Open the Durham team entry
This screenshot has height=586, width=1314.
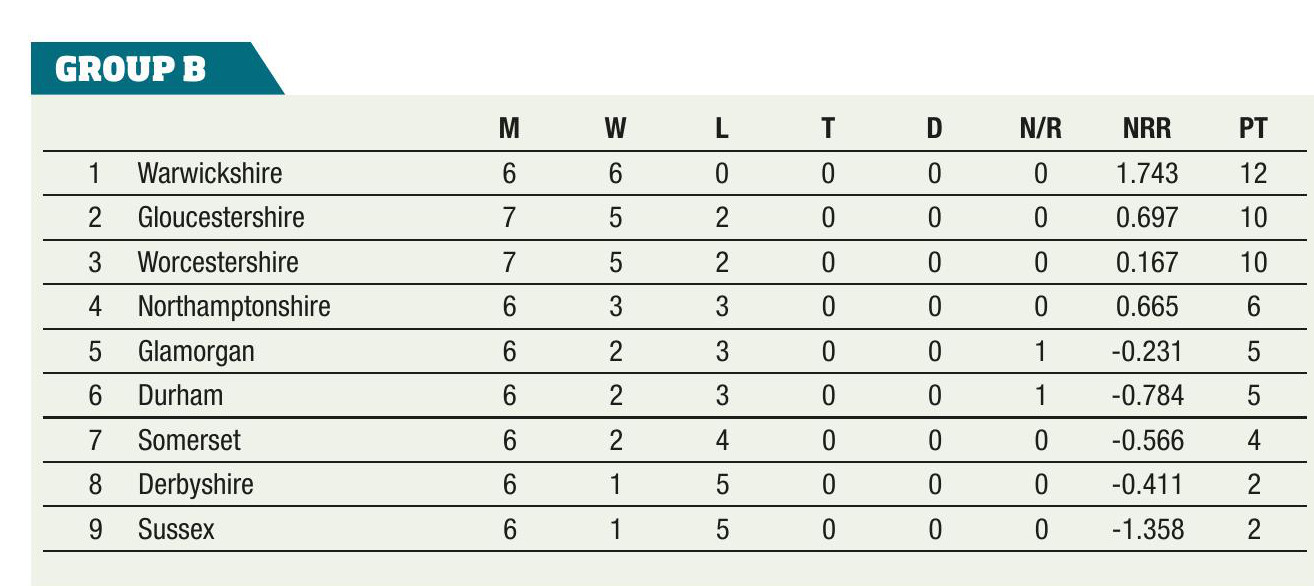point(180,395)
